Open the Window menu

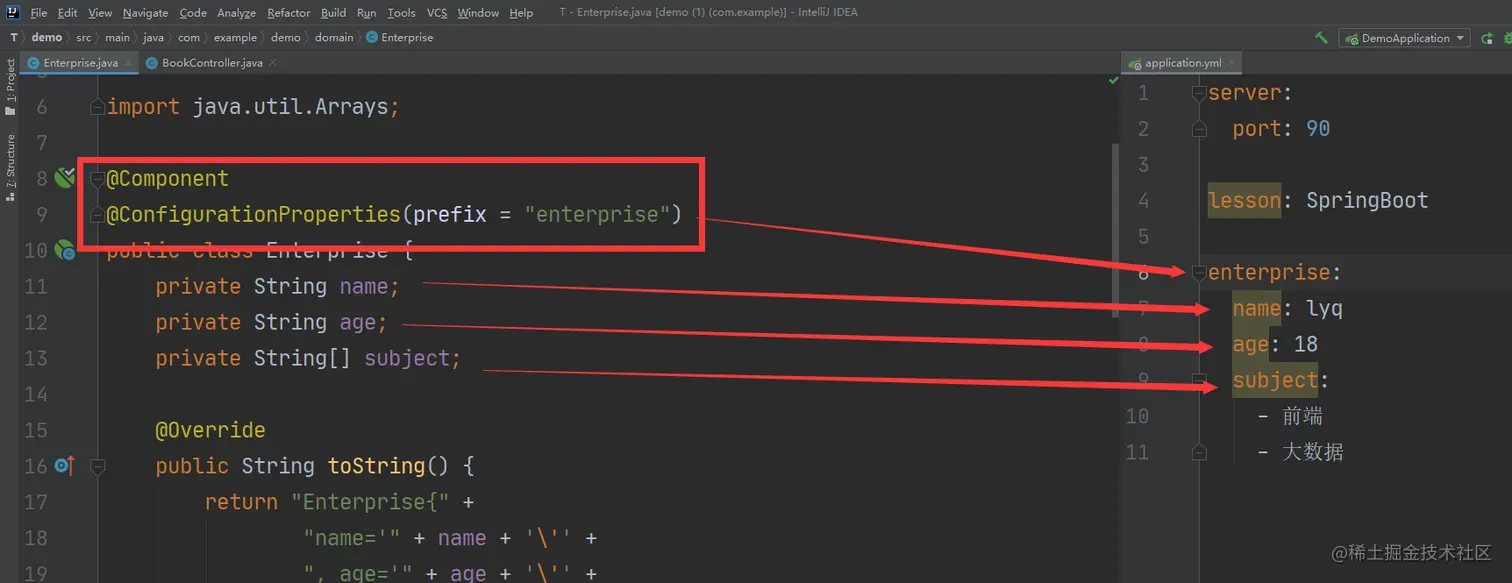[478, 13]
